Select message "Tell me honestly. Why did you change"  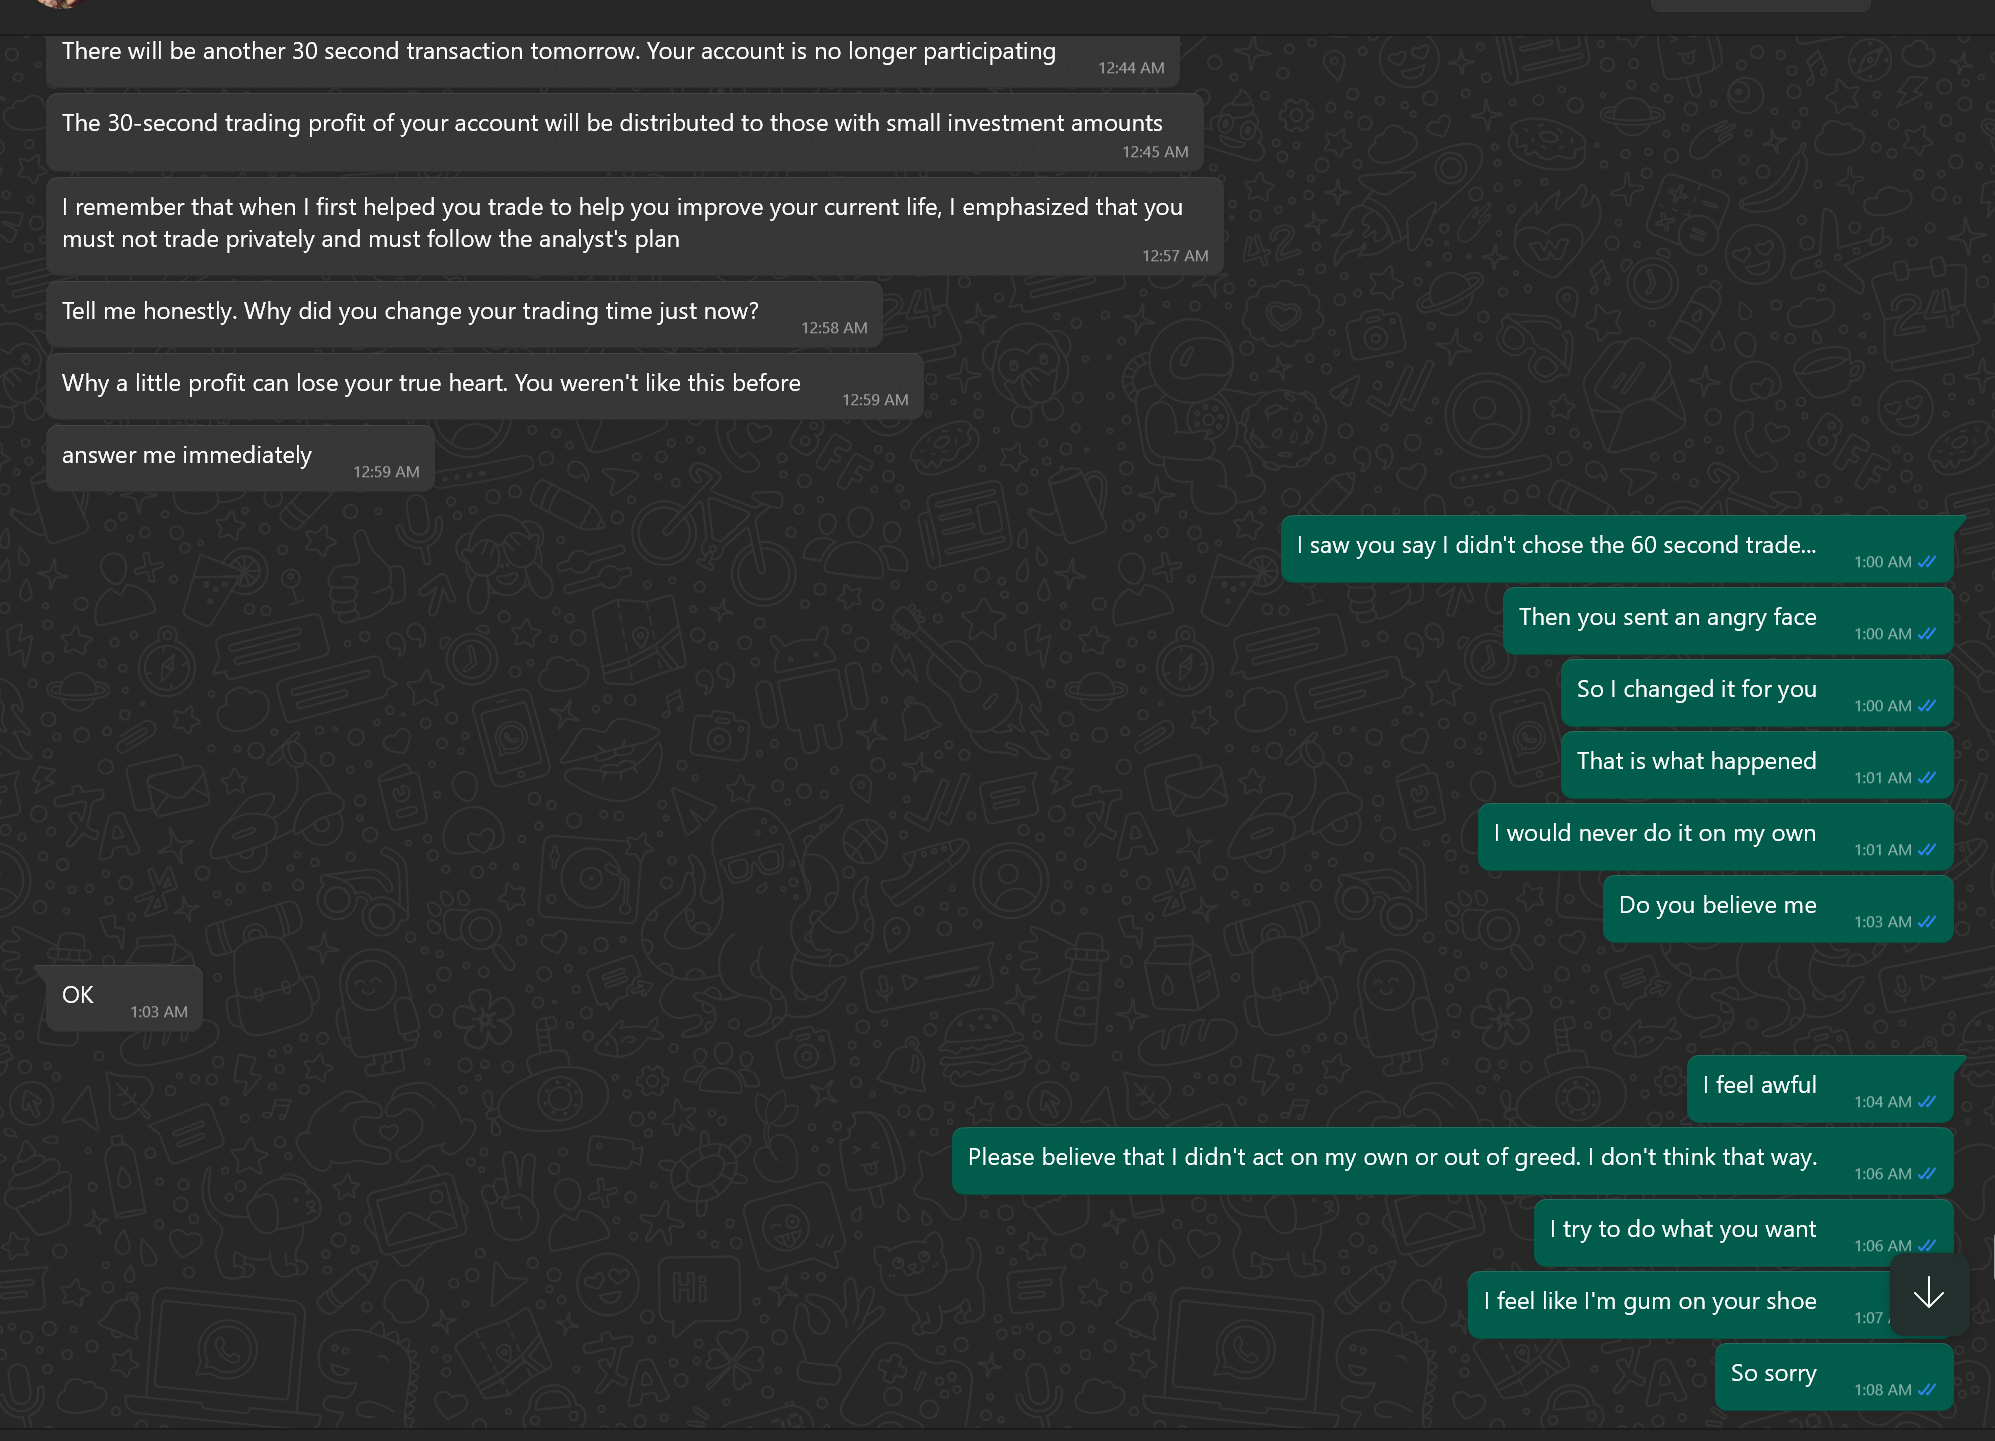[464, 314]
